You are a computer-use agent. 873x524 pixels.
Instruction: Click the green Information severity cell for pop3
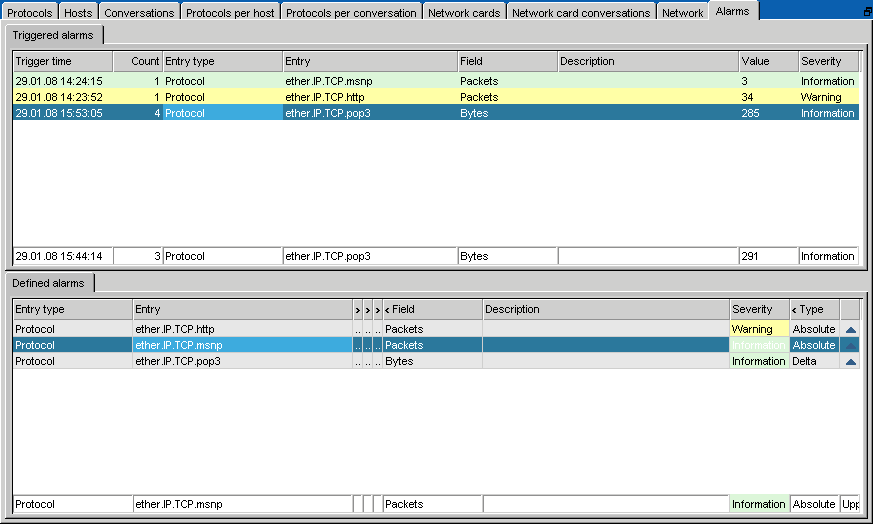click(758, 361)
